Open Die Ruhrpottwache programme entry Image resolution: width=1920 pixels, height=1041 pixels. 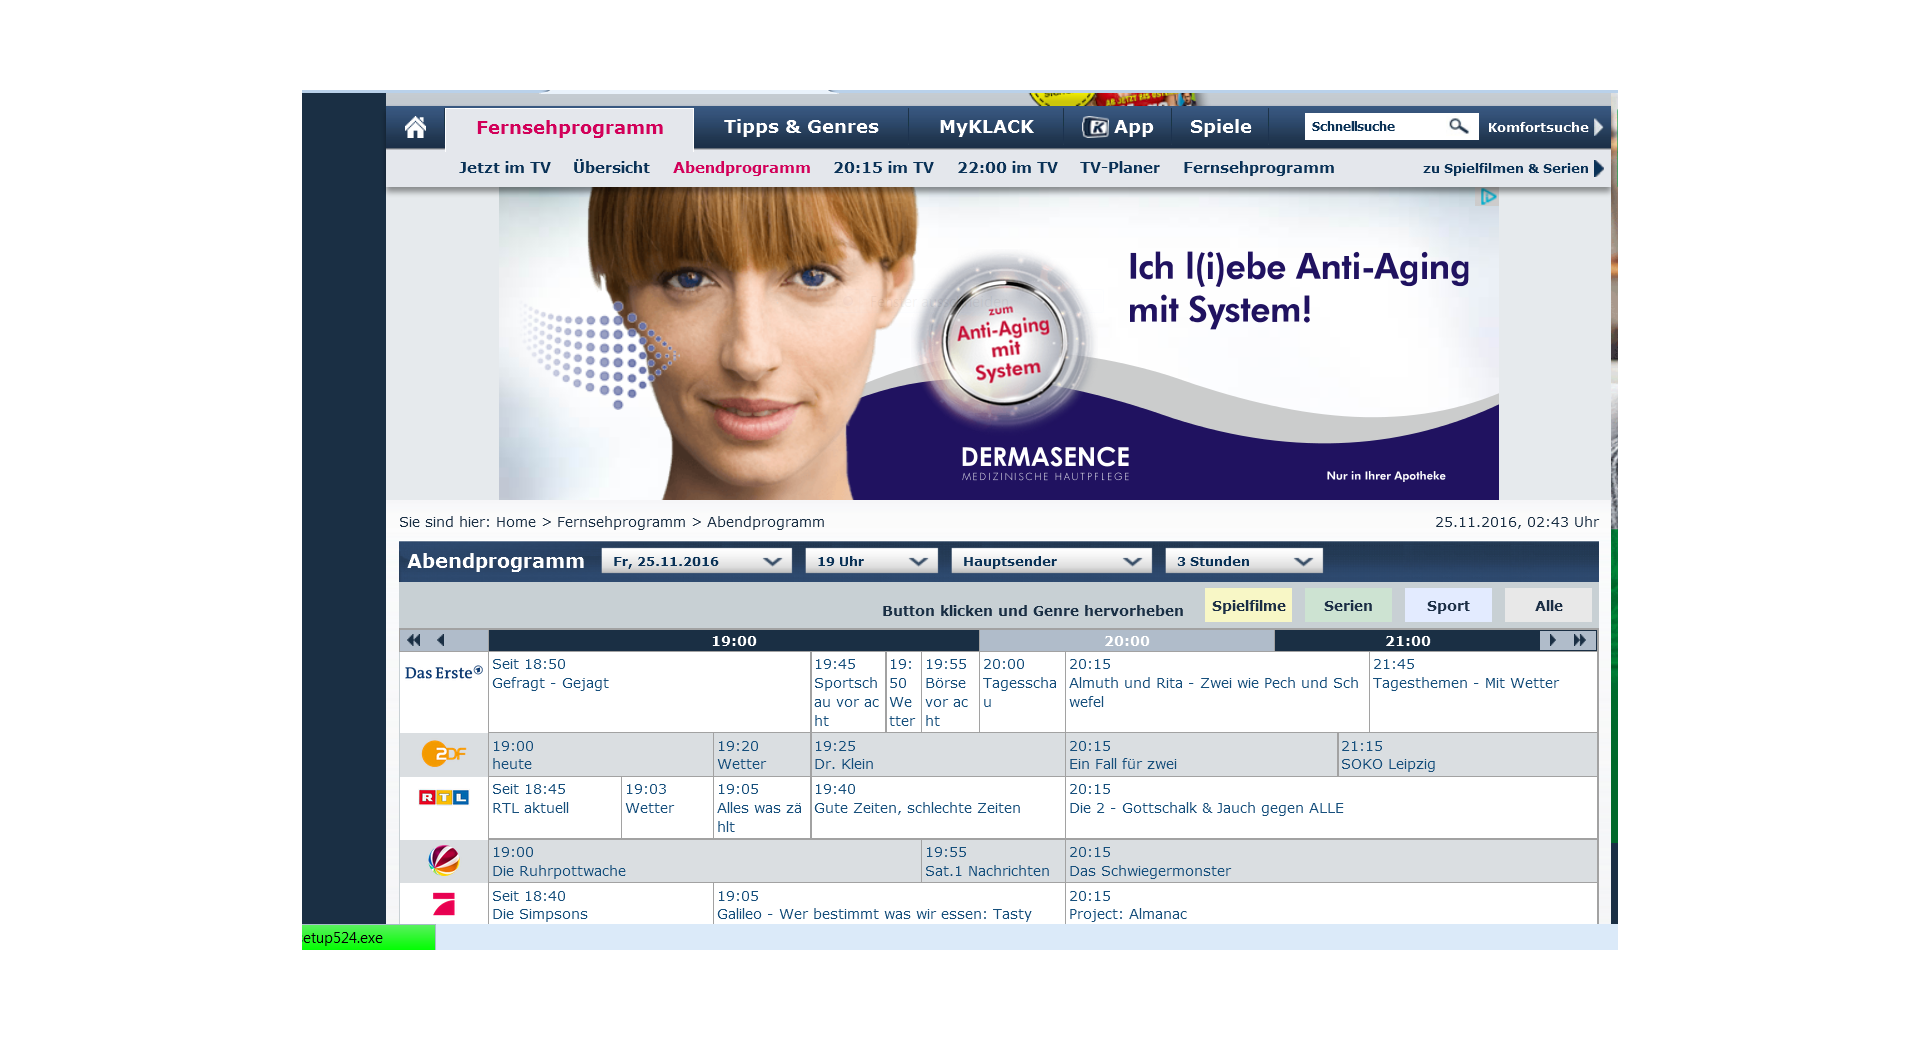(x=705, y=861)
